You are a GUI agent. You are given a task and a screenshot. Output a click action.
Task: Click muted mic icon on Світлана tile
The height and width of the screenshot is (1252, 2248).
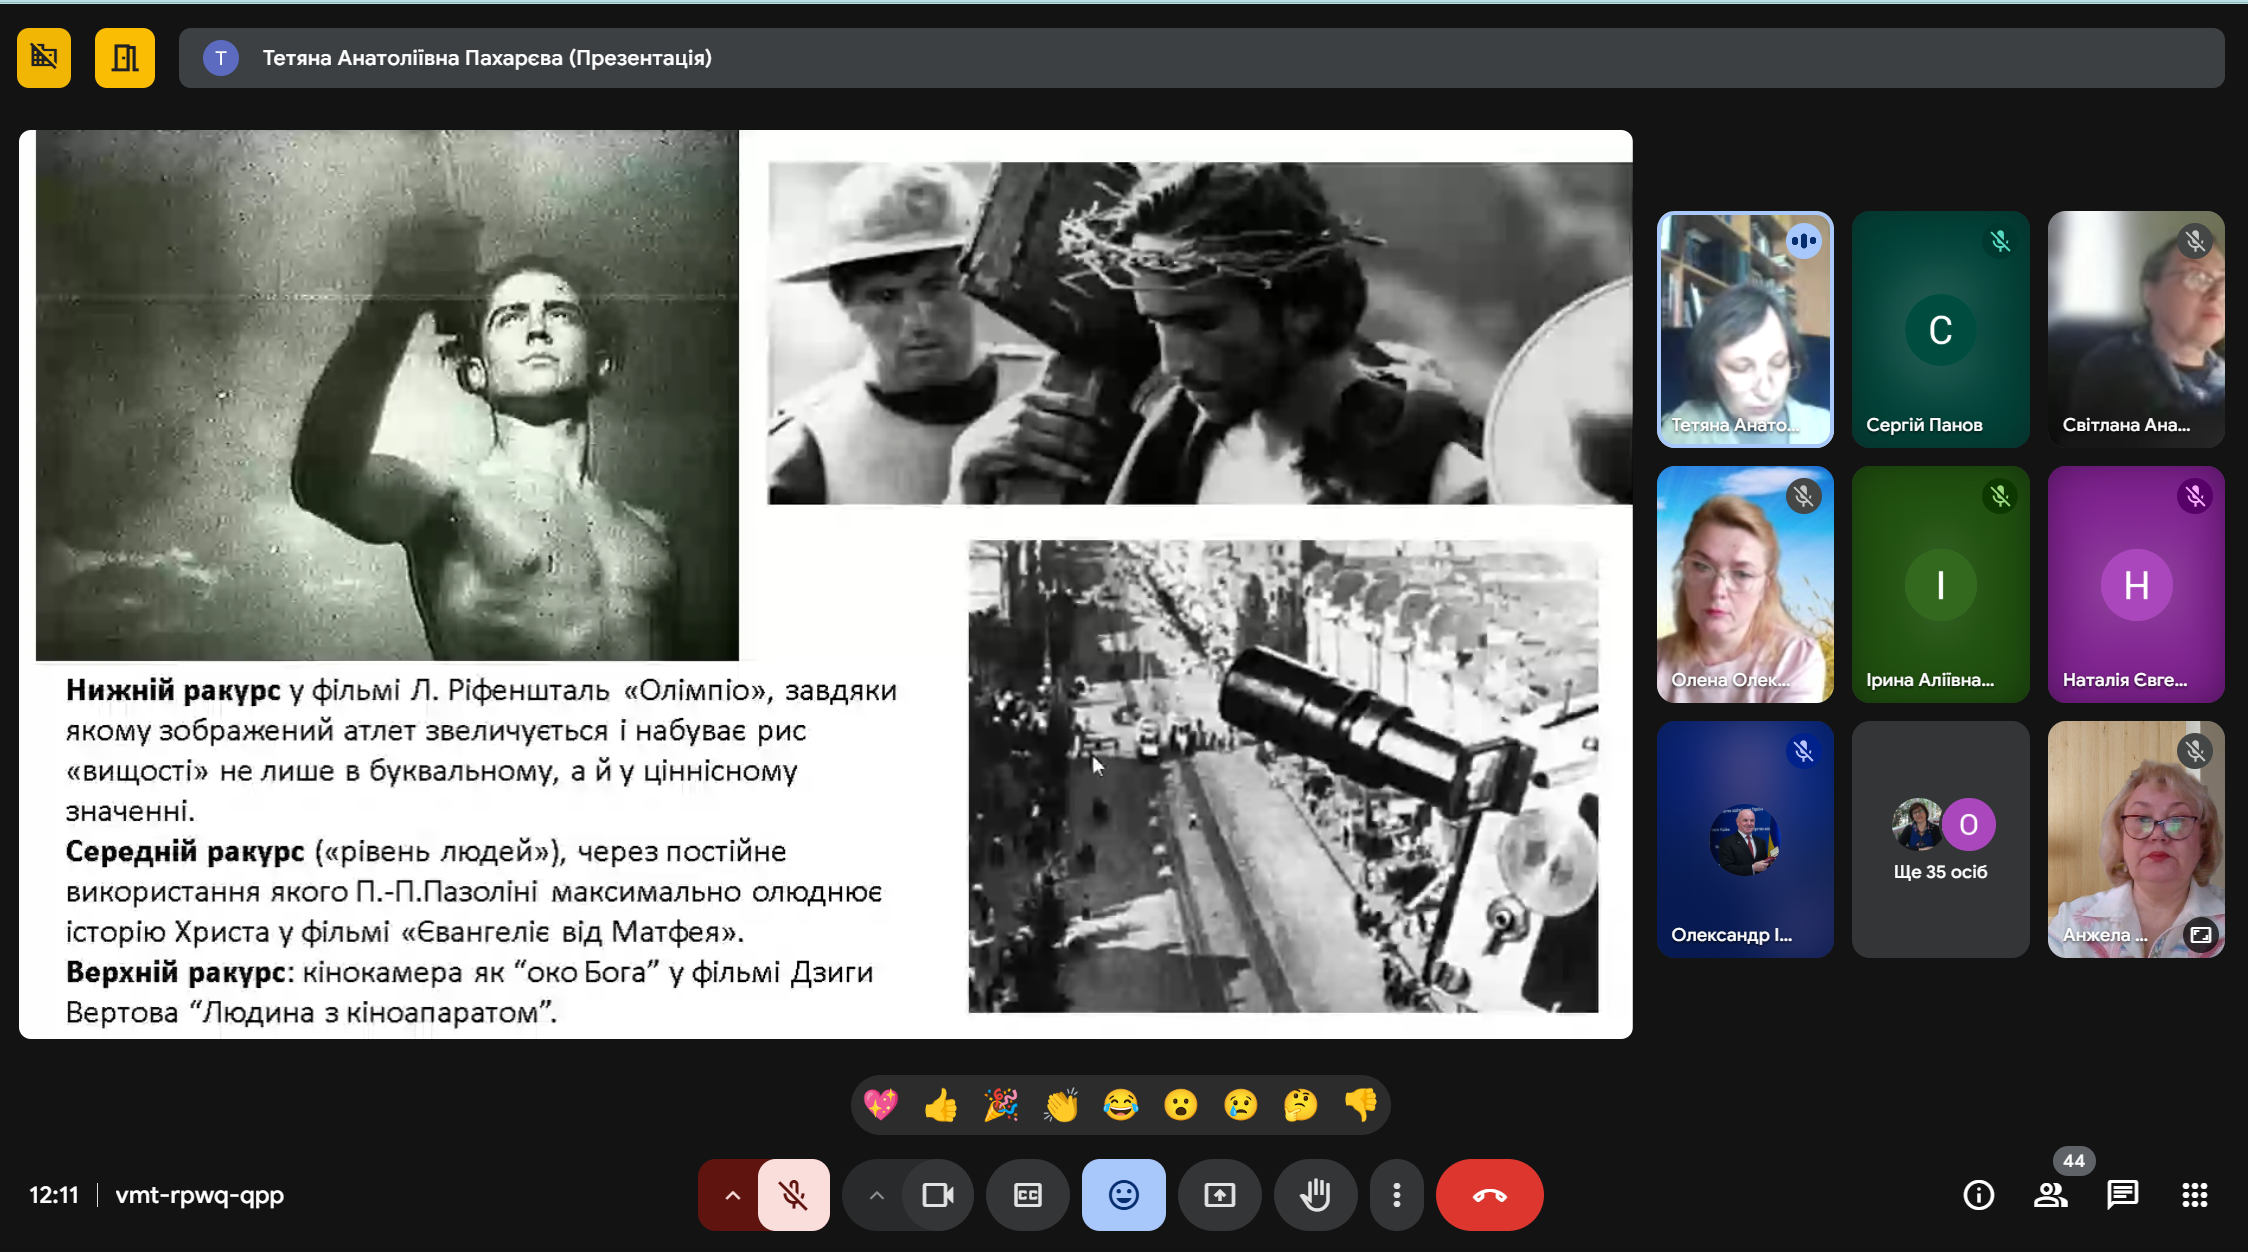click(x=2195, y=241)
